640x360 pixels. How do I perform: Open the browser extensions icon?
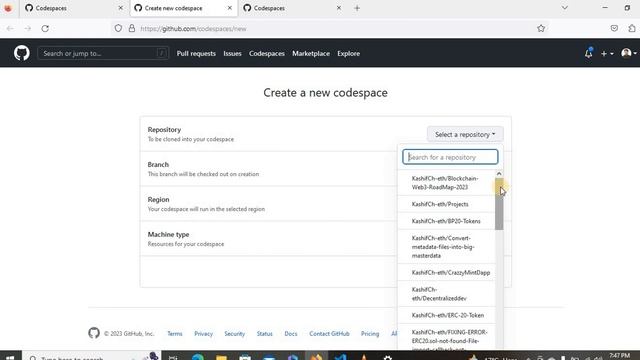tap(632, 28)
